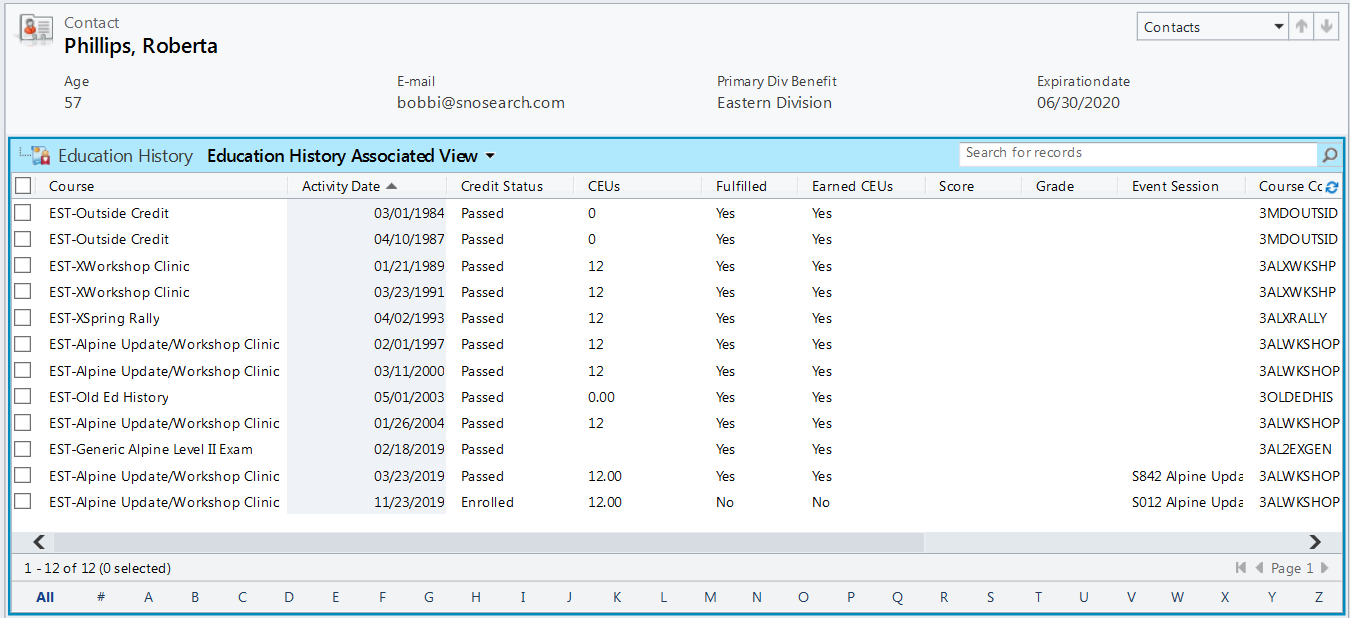Image resolution: width=1350 pixels, height=618 pixels.
Task: Sort by the Course column
Action: [72, 186]
